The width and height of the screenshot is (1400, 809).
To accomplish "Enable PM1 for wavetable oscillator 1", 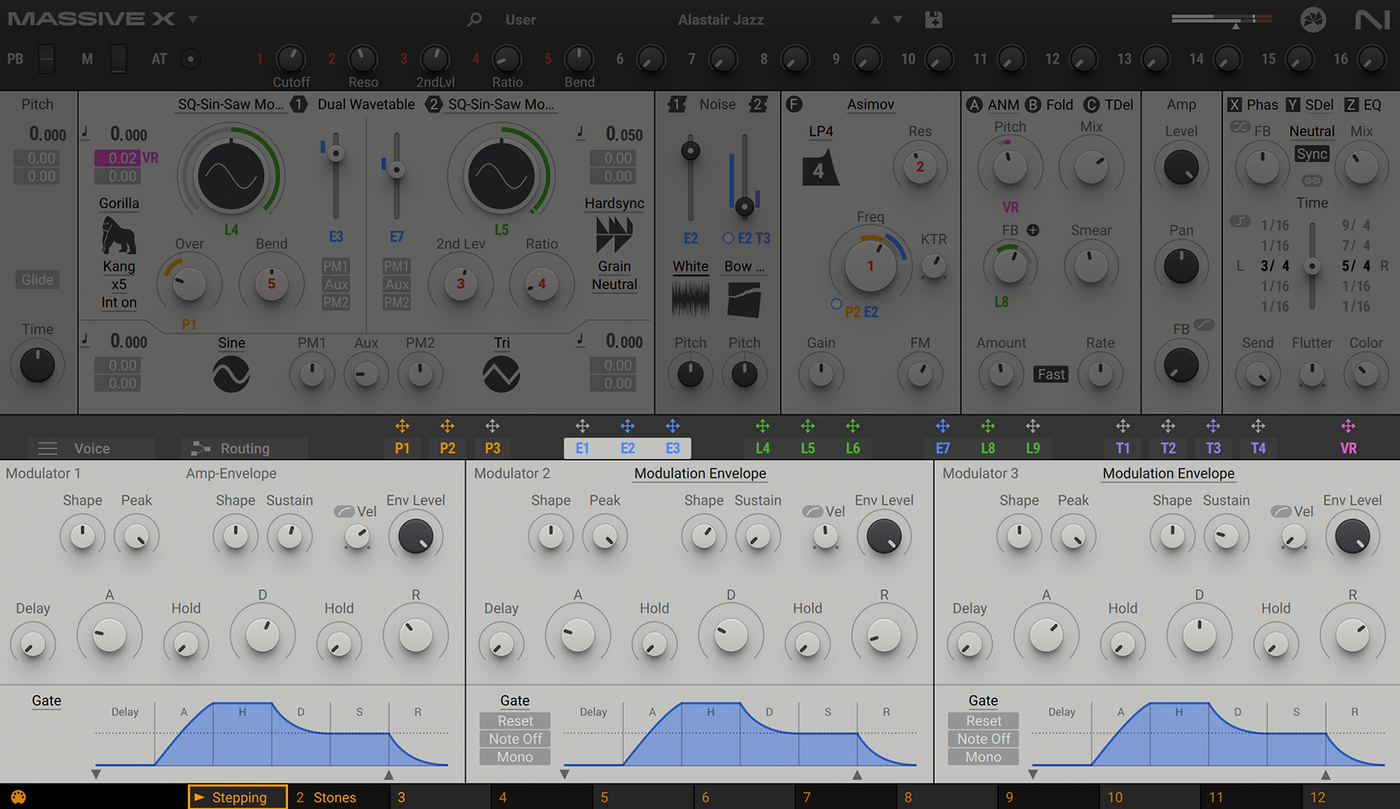I will tap(335, 266).
